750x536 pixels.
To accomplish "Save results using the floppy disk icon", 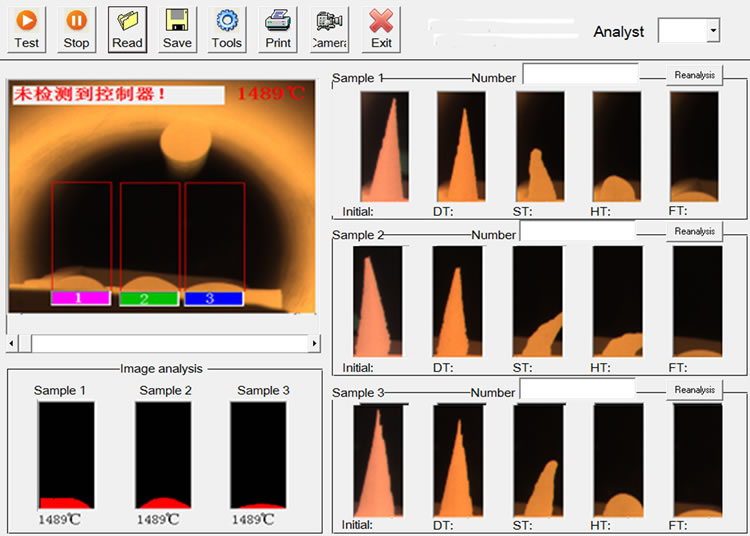I will (x=177, y=29).
